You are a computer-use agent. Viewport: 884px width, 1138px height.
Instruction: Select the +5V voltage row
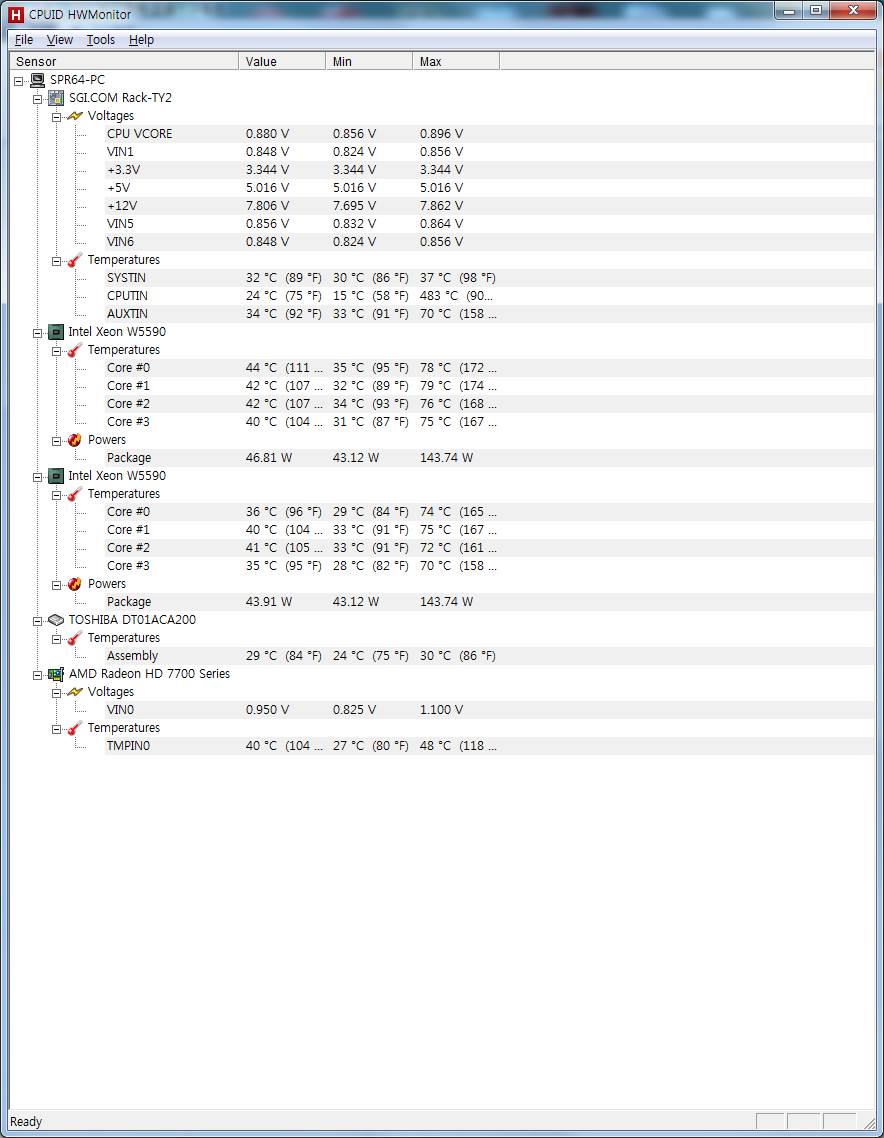pos(490,188)
